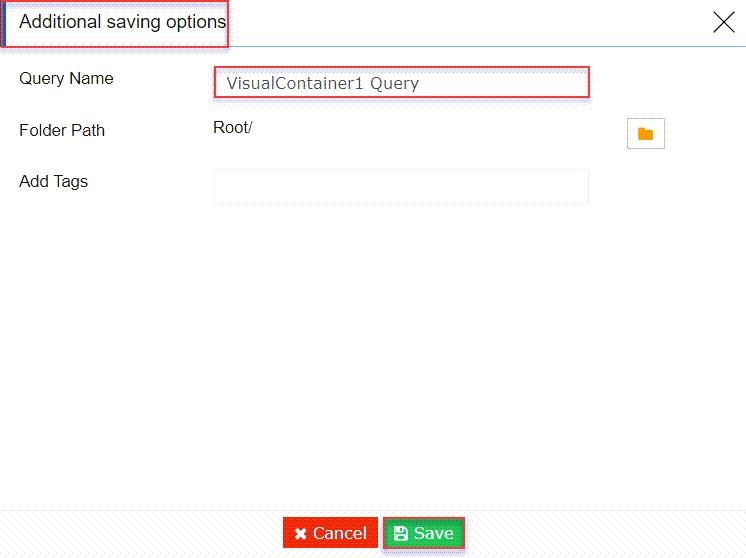The image size is (746, 558).
Task: Click the word Save on green button
Action: [433, 533]
